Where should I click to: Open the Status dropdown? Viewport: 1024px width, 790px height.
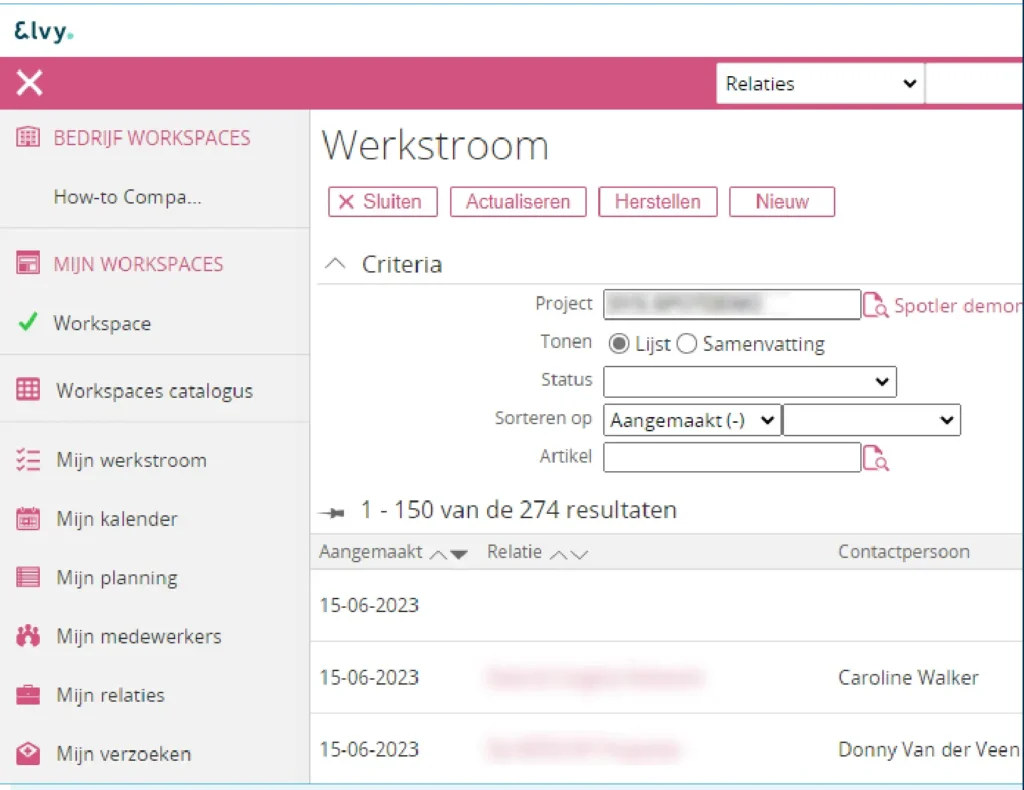[x=749, y=381]
